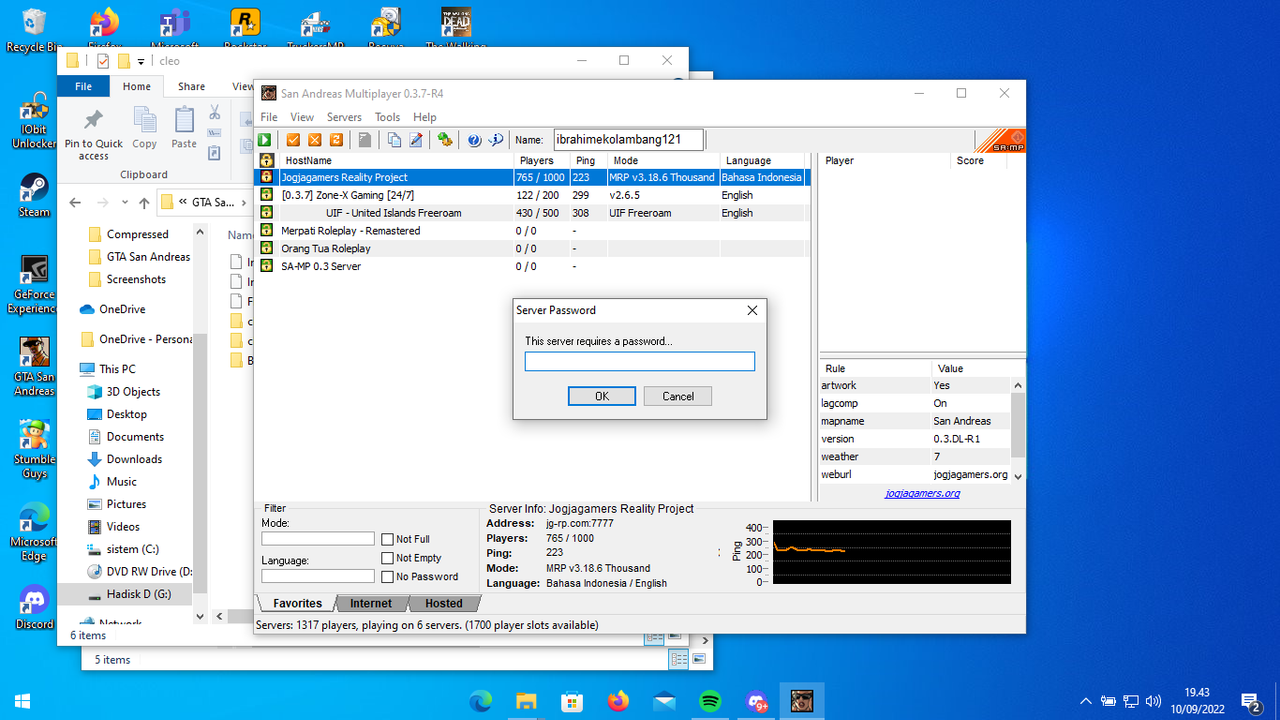Viewport: 1280px width, 720px height.
Task: Open the SA-MP Servers menu
Action: coord(344,117)
